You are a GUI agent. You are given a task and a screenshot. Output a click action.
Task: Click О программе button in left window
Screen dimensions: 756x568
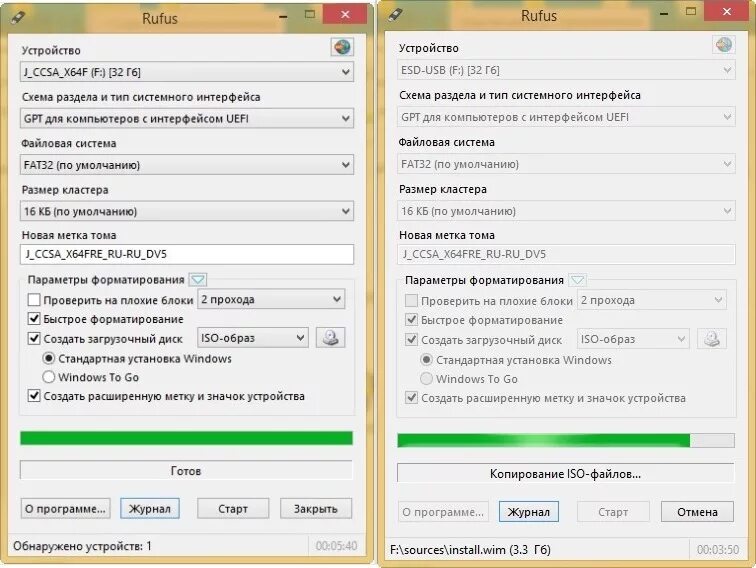(66, 509)
